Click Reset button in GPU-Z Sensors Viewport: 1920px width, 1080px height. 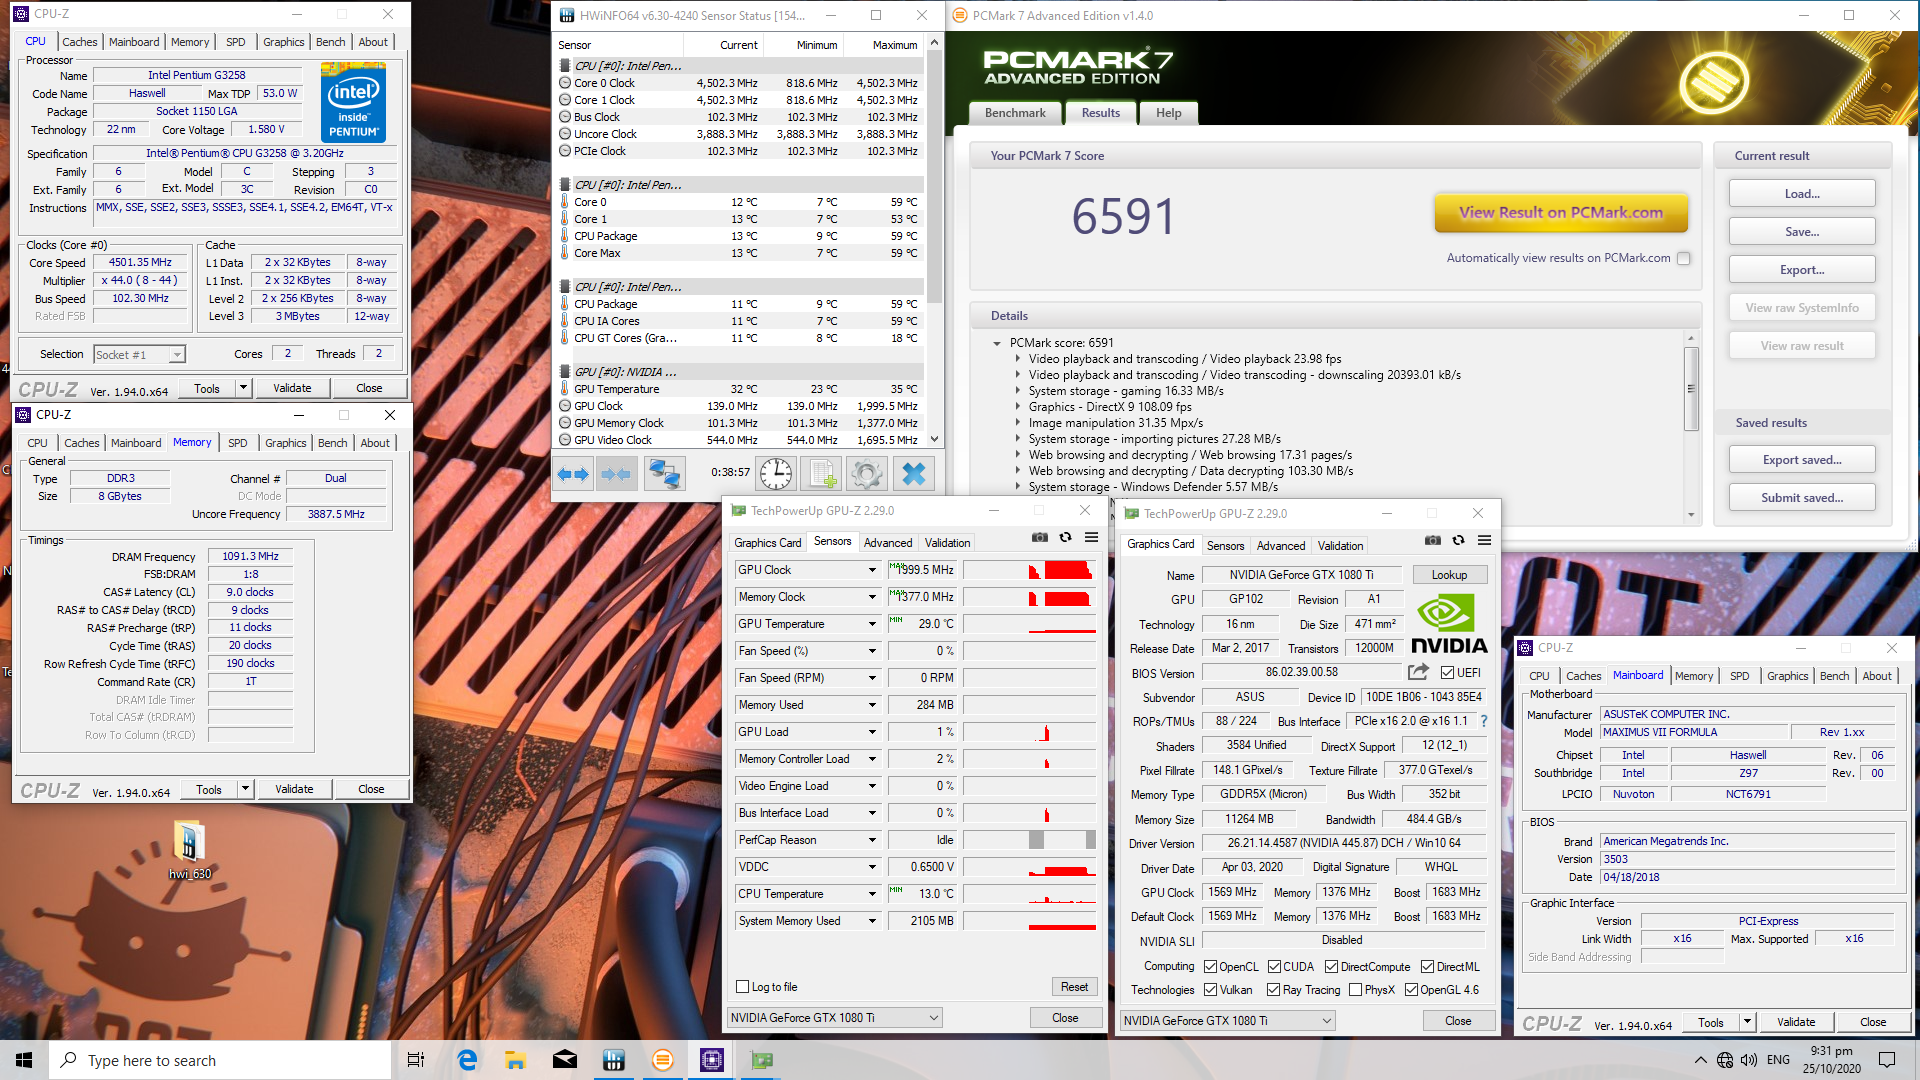1074,987
